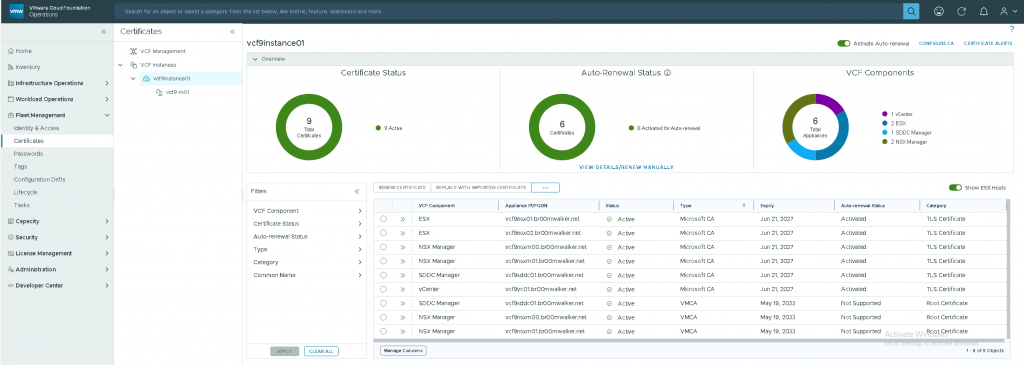Viewport: 1024px width, 365px height.
Task: Click Replace With Imported Certificate button
Action: [x=481, y=187]
